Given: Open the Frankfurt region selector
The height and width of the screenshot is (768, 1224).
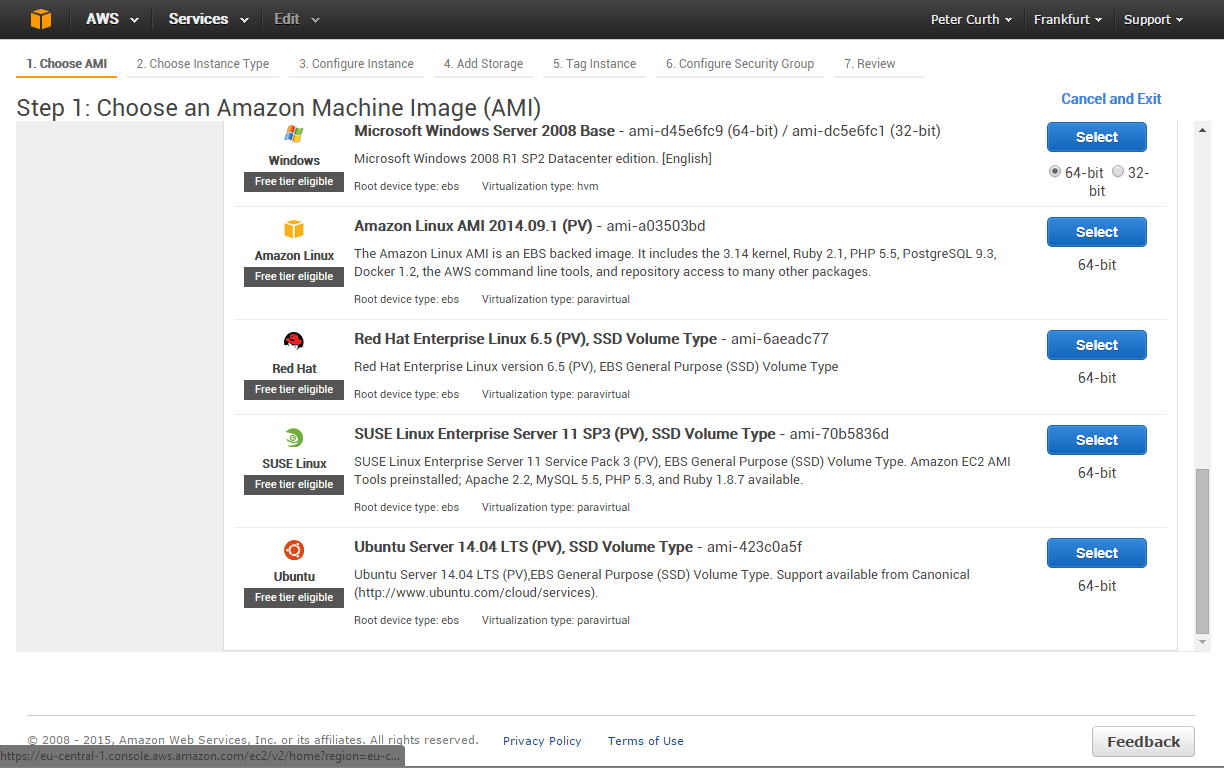Looking at the screenshot, I should click(1068, 20).
